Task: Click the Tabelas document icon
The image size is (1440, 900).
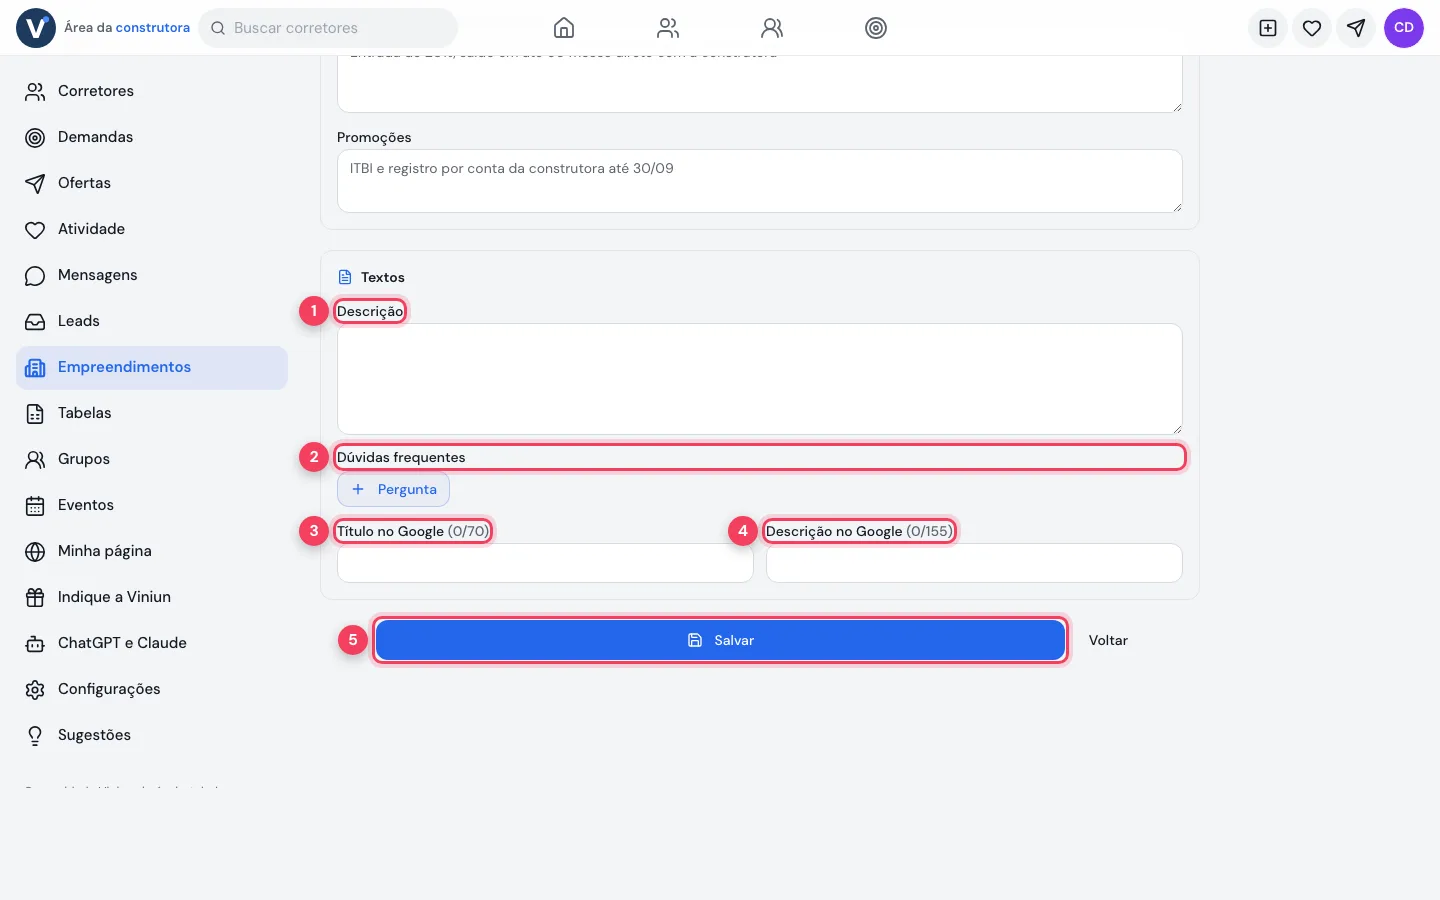Action: [35, 414]
